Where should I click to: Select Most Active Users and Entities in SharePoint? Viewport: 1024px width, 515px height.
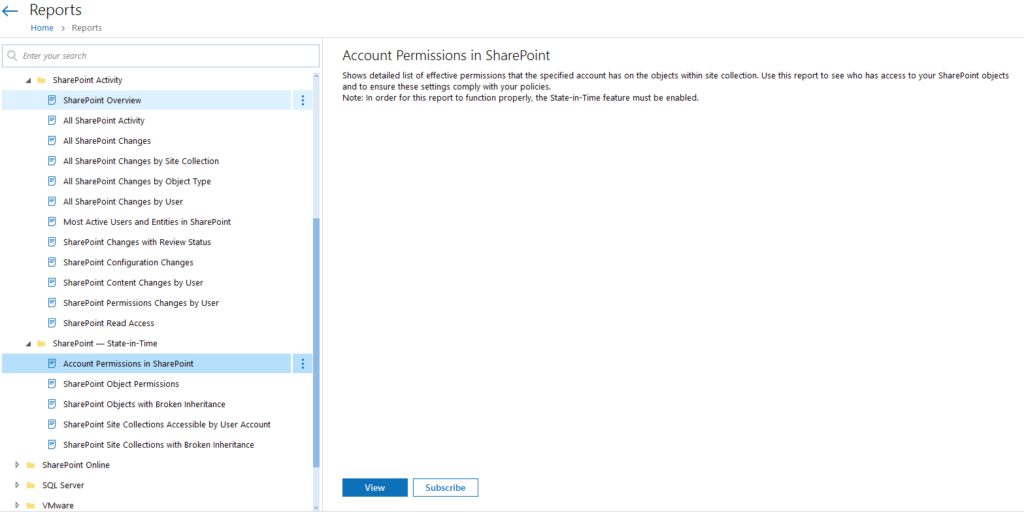146,222
